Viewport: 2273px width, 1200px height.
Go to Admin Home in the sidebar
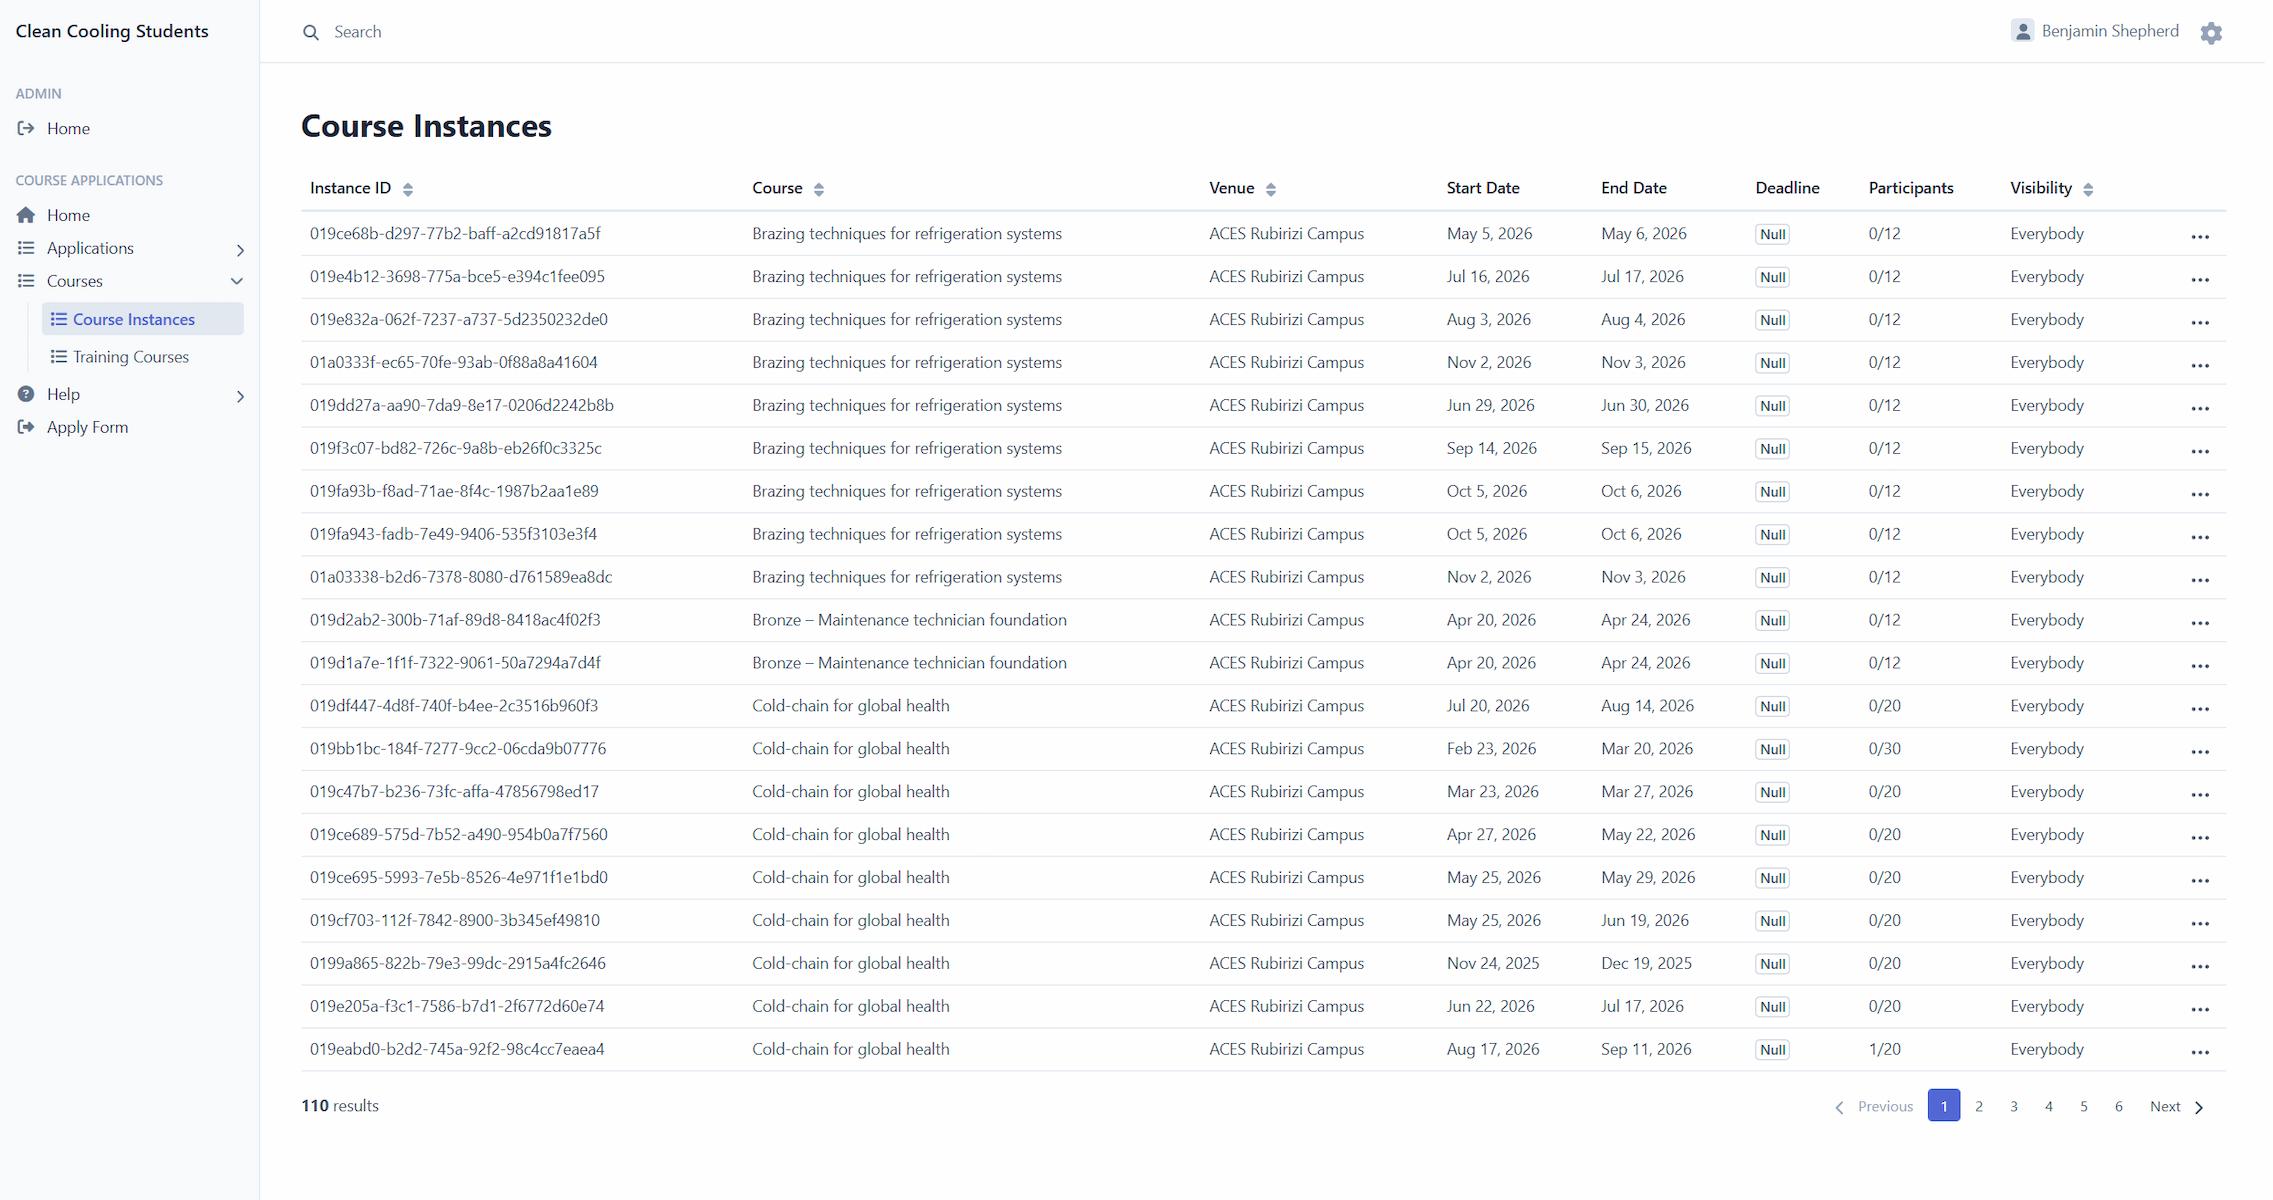pyautogui.click(x=68, y=128)
